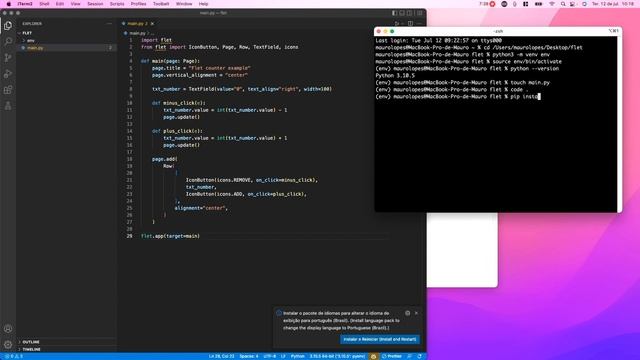Open the Shell menu

click(x=44, y=4)
